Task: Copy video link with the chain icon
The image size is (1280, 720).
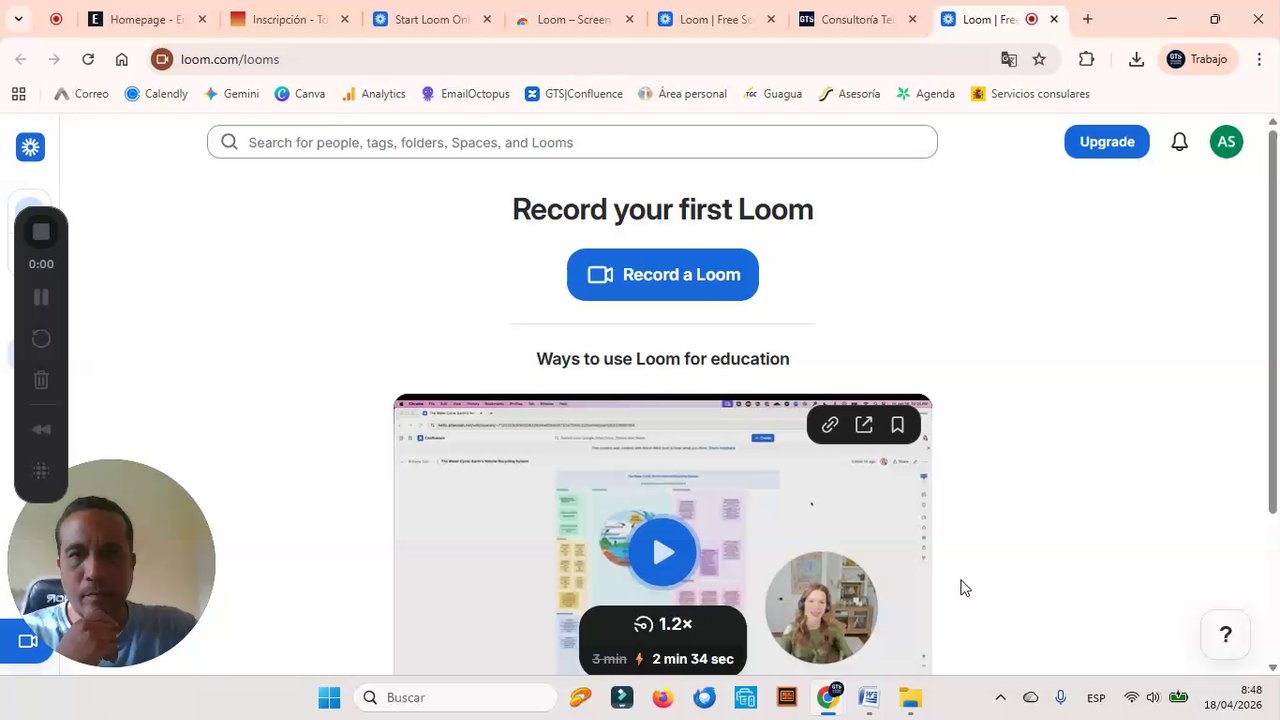Action: point(830,425)
